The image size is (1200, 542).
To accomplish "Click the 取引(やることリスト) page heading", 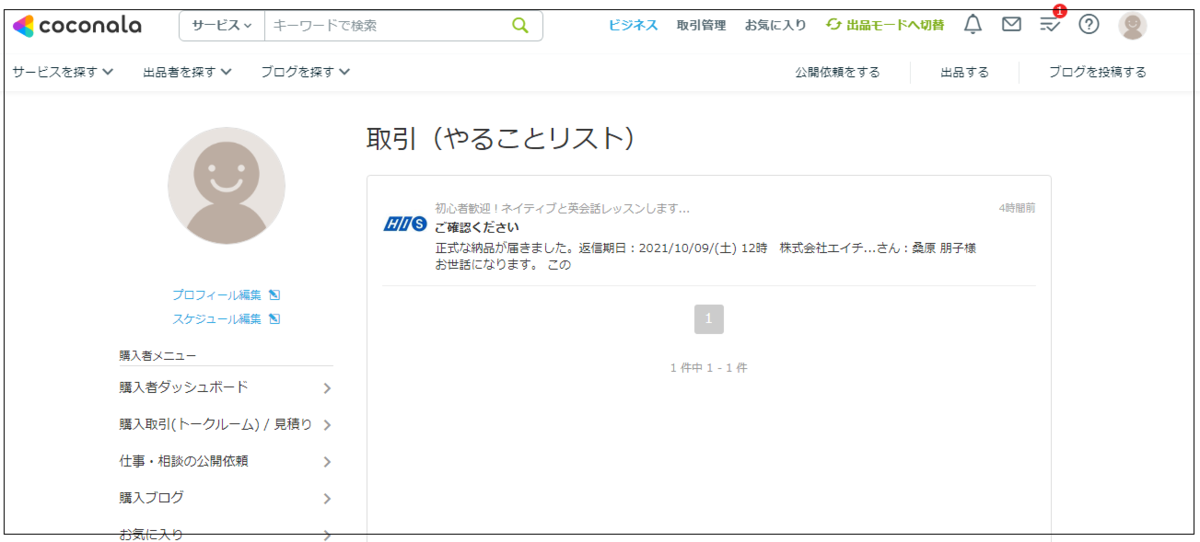I will tap(501, 139).
